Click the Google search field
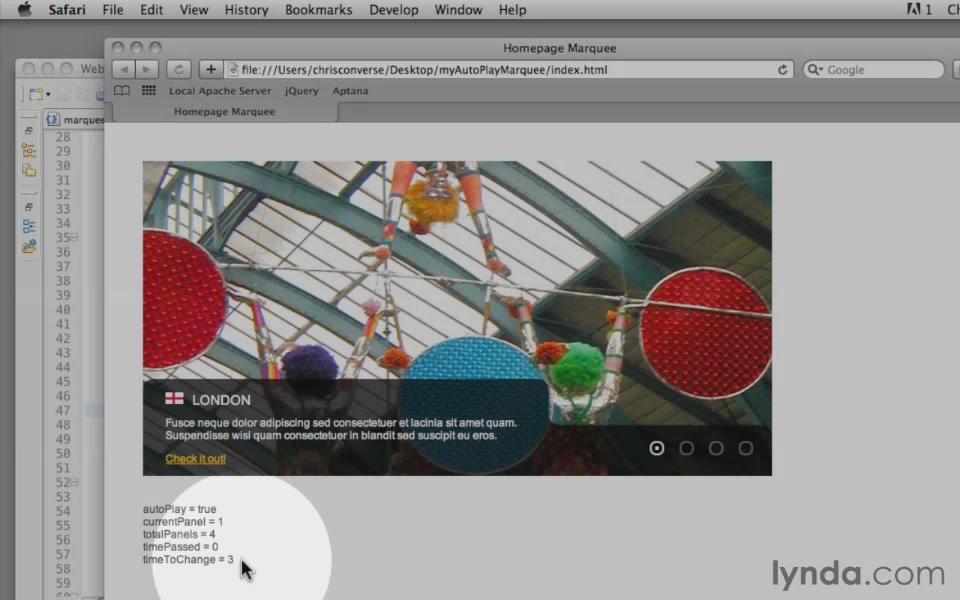Viewport: 960px width, 600px height. (x=874, y=69)
